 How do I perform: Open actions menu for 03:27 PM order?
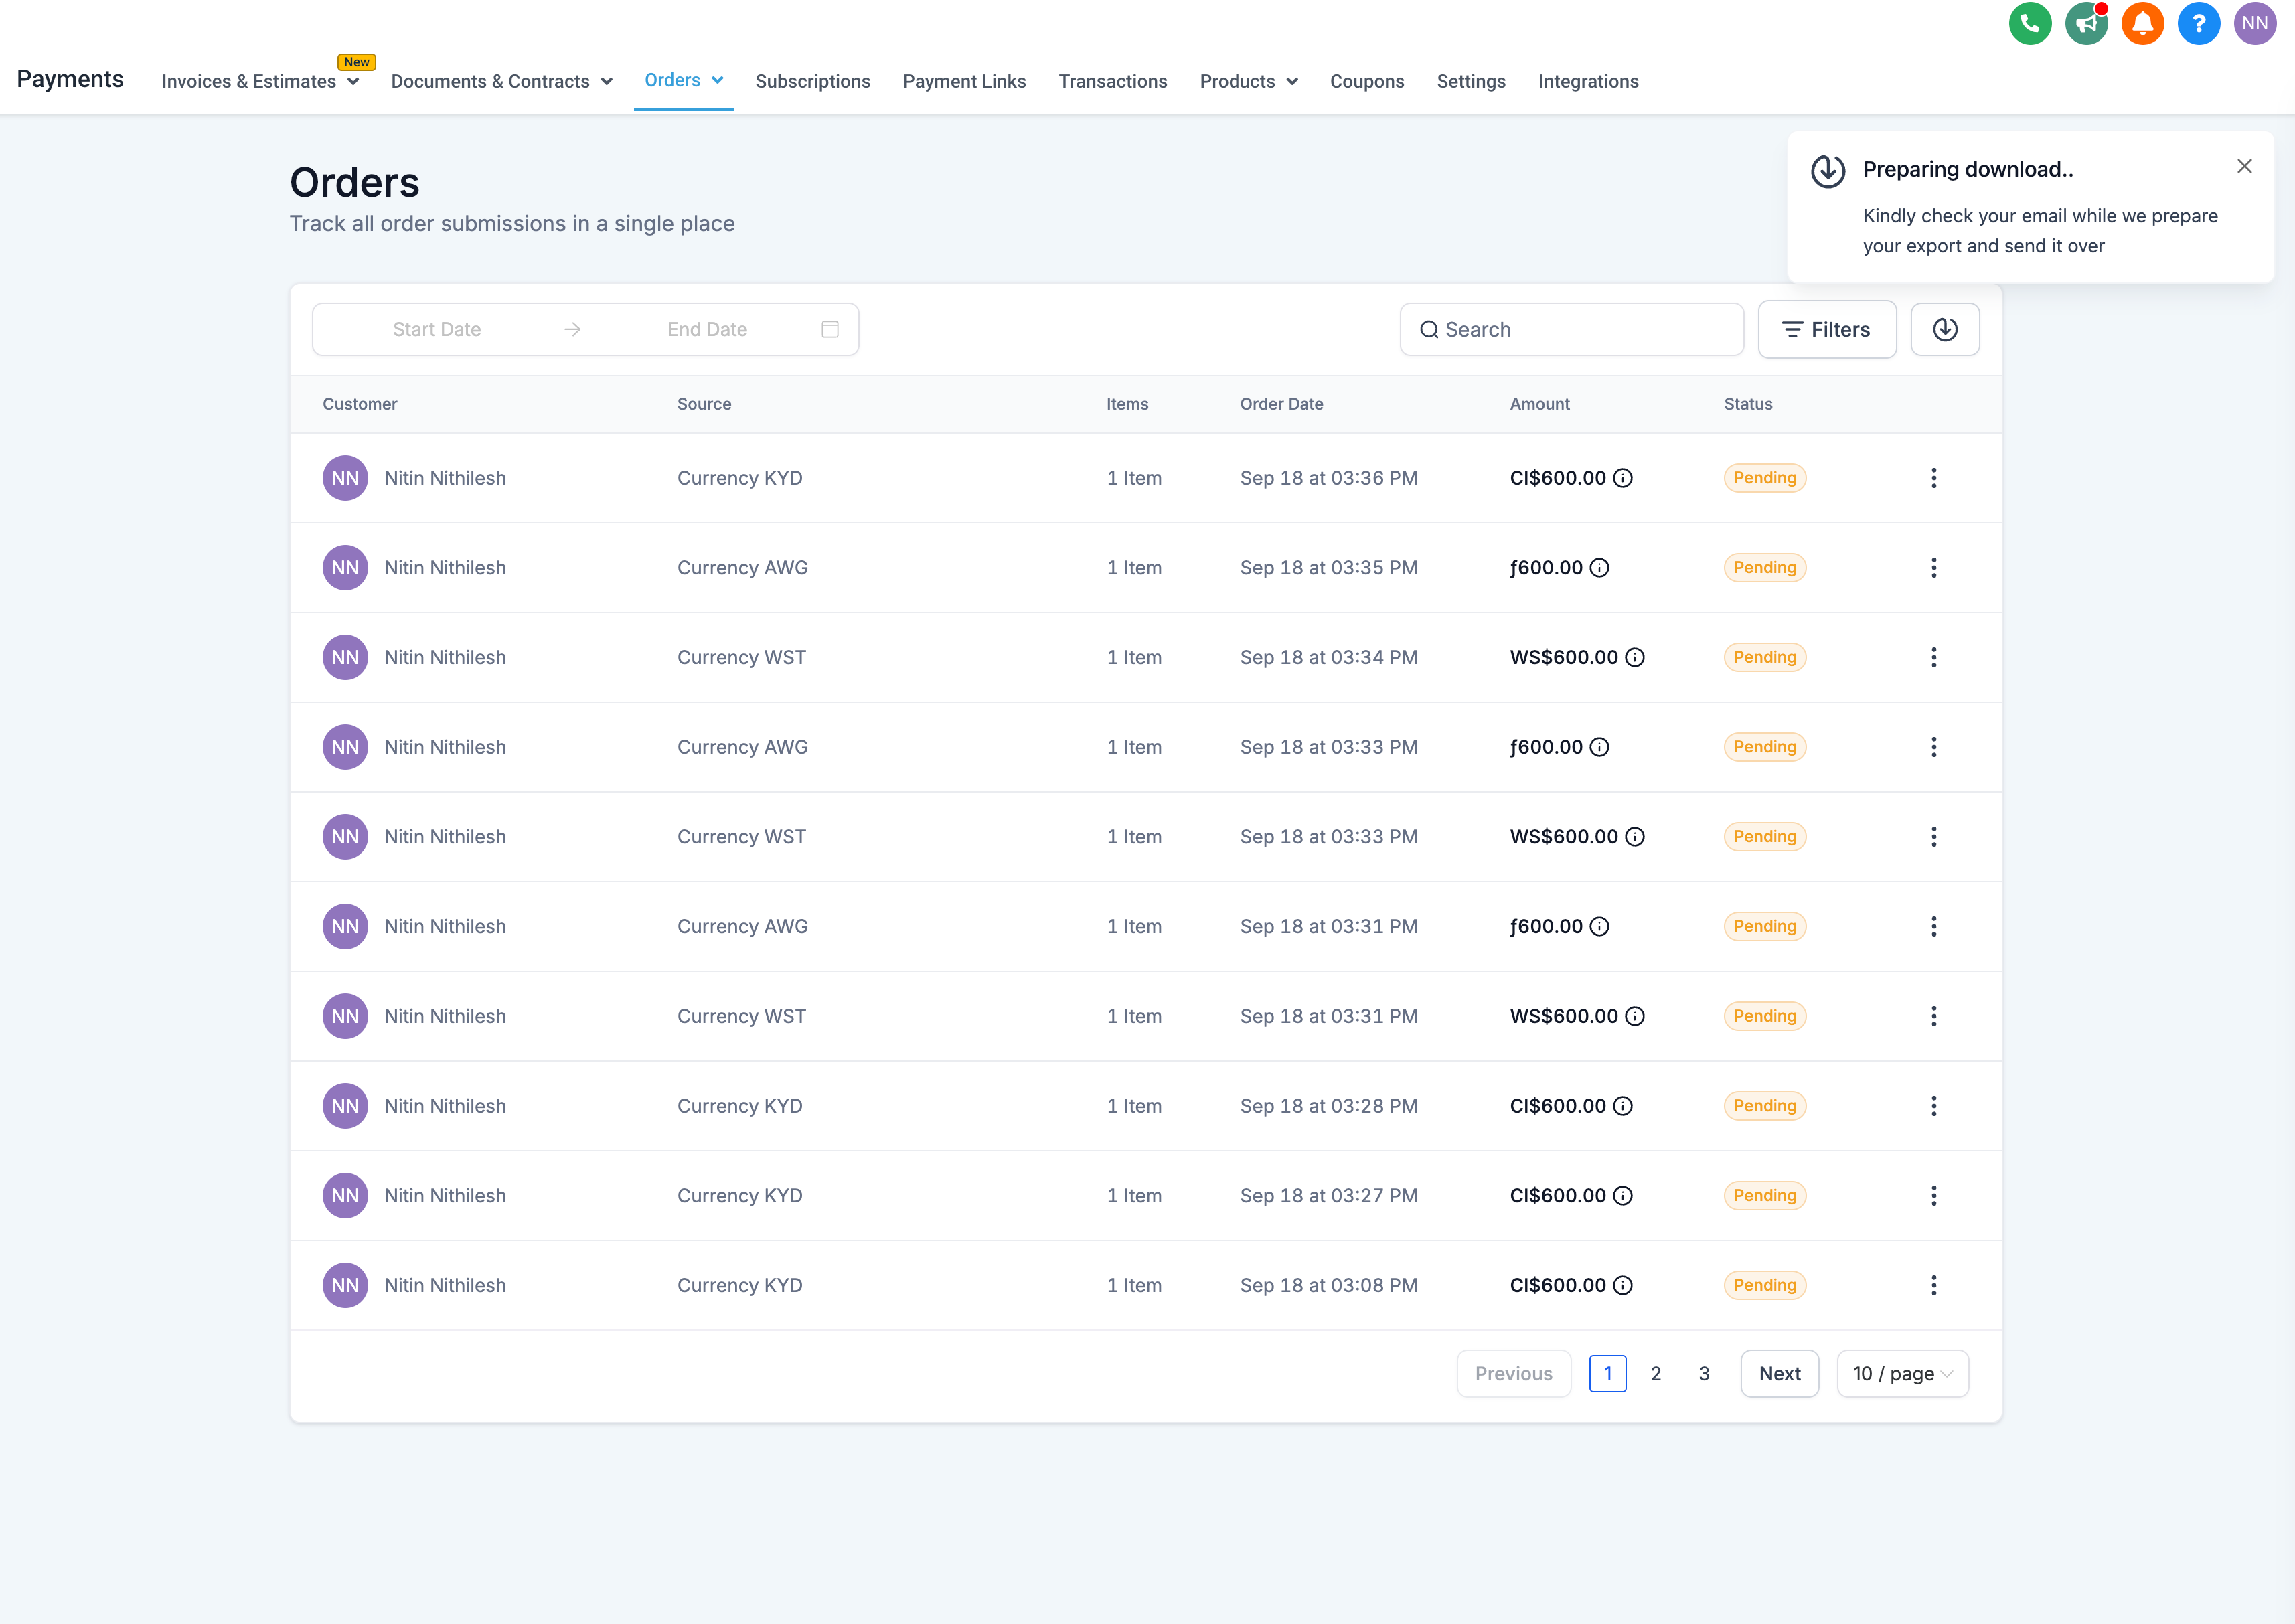tap(1933, 1195)
